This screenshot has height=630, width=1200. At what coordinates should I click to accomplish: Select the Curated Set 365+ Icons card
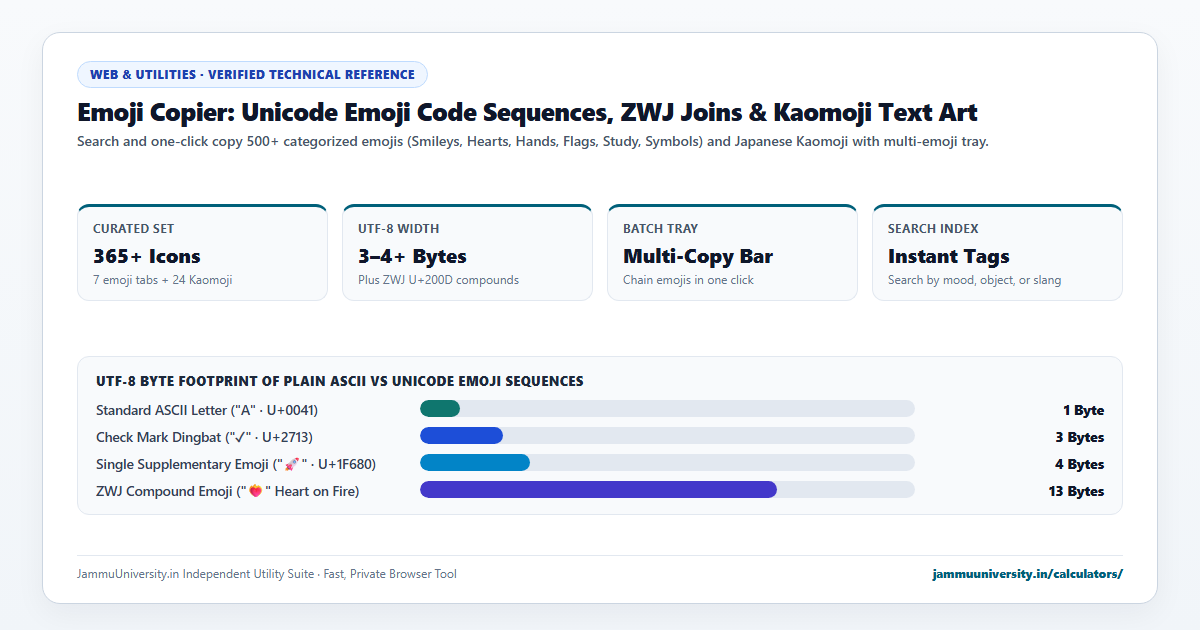click(x=202, y=252)
